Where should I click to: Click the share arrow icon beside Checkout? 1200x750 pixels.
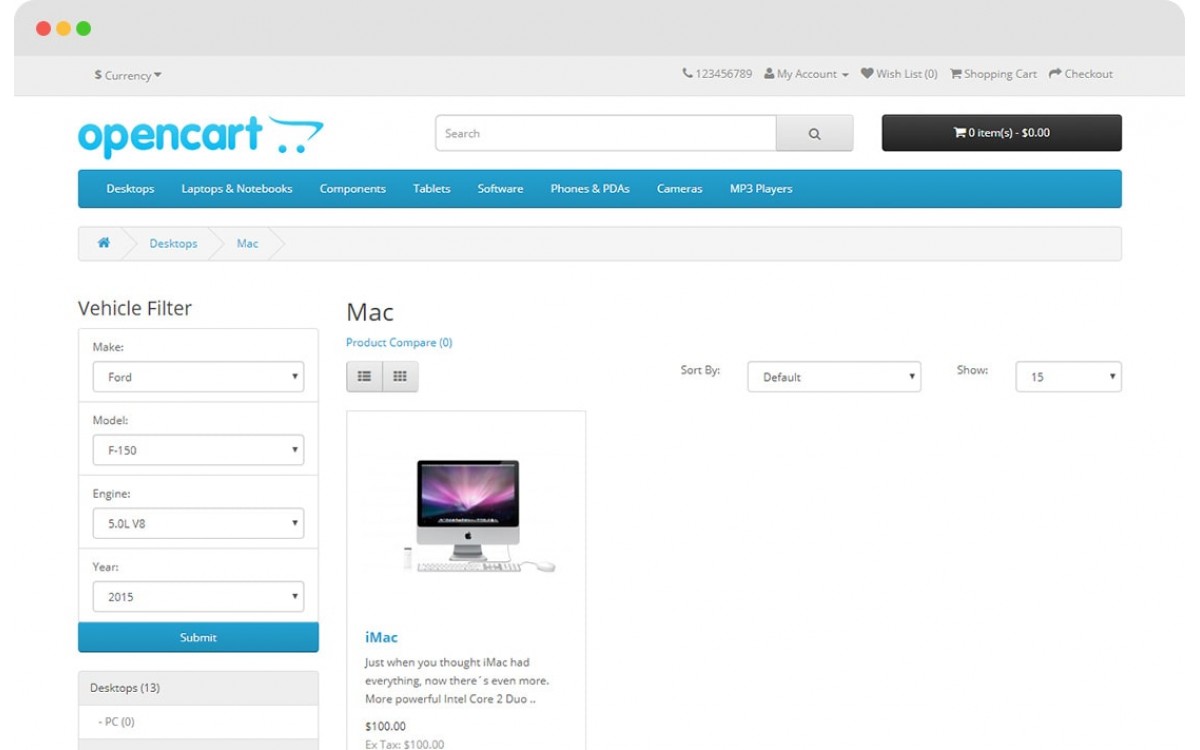coord(1055,74)
